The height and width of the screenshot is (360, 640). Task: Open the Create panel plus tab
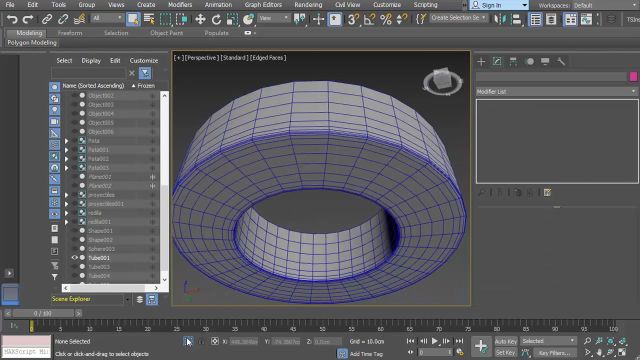481,62
